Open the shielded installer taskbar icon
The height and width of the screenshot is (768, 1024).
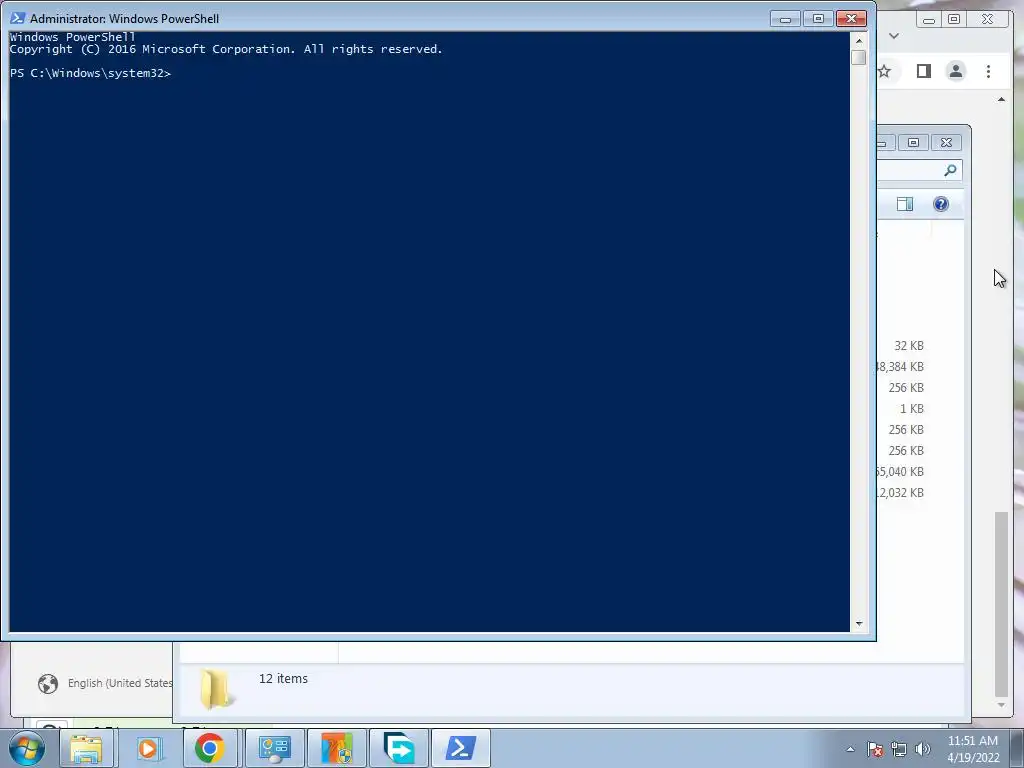(337, 748)
